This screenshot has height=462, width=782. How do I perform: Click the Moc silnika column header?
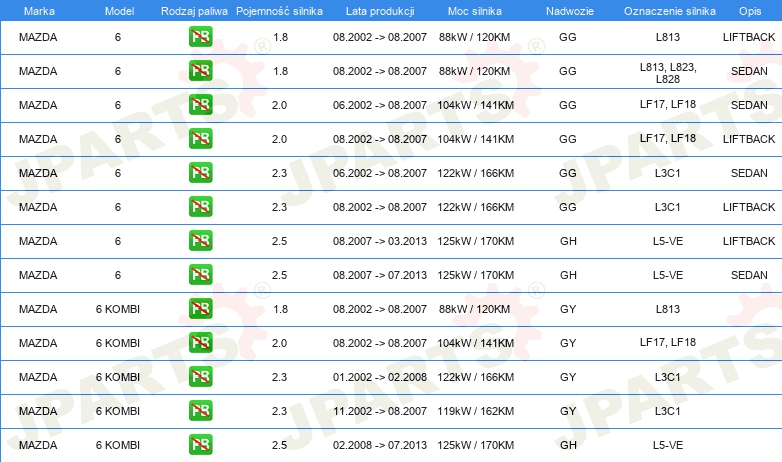click(475, 11)
